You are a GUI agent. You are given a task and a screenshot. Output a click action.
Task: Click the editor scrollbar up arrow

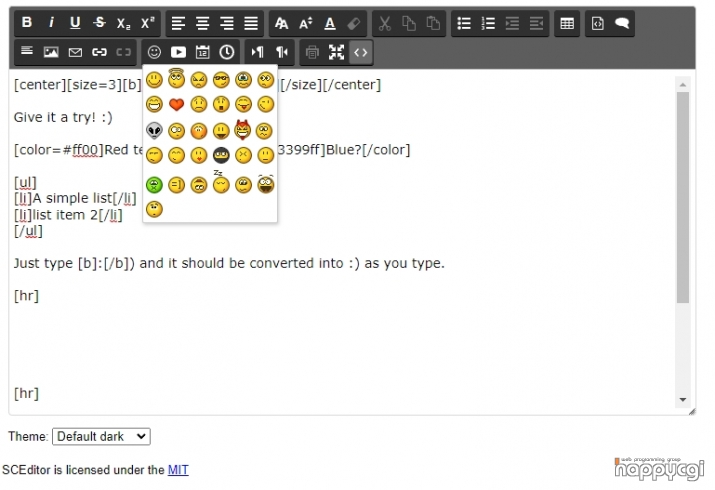pos(683,85)
